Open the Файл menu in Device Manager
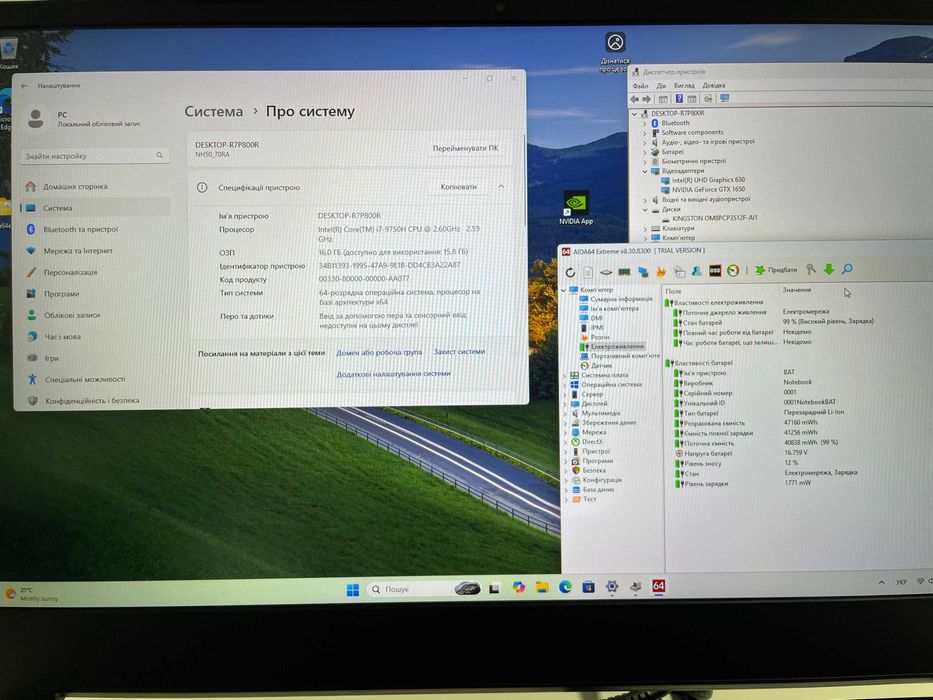This screenshot has width=933, height=700. coord(641,86)
